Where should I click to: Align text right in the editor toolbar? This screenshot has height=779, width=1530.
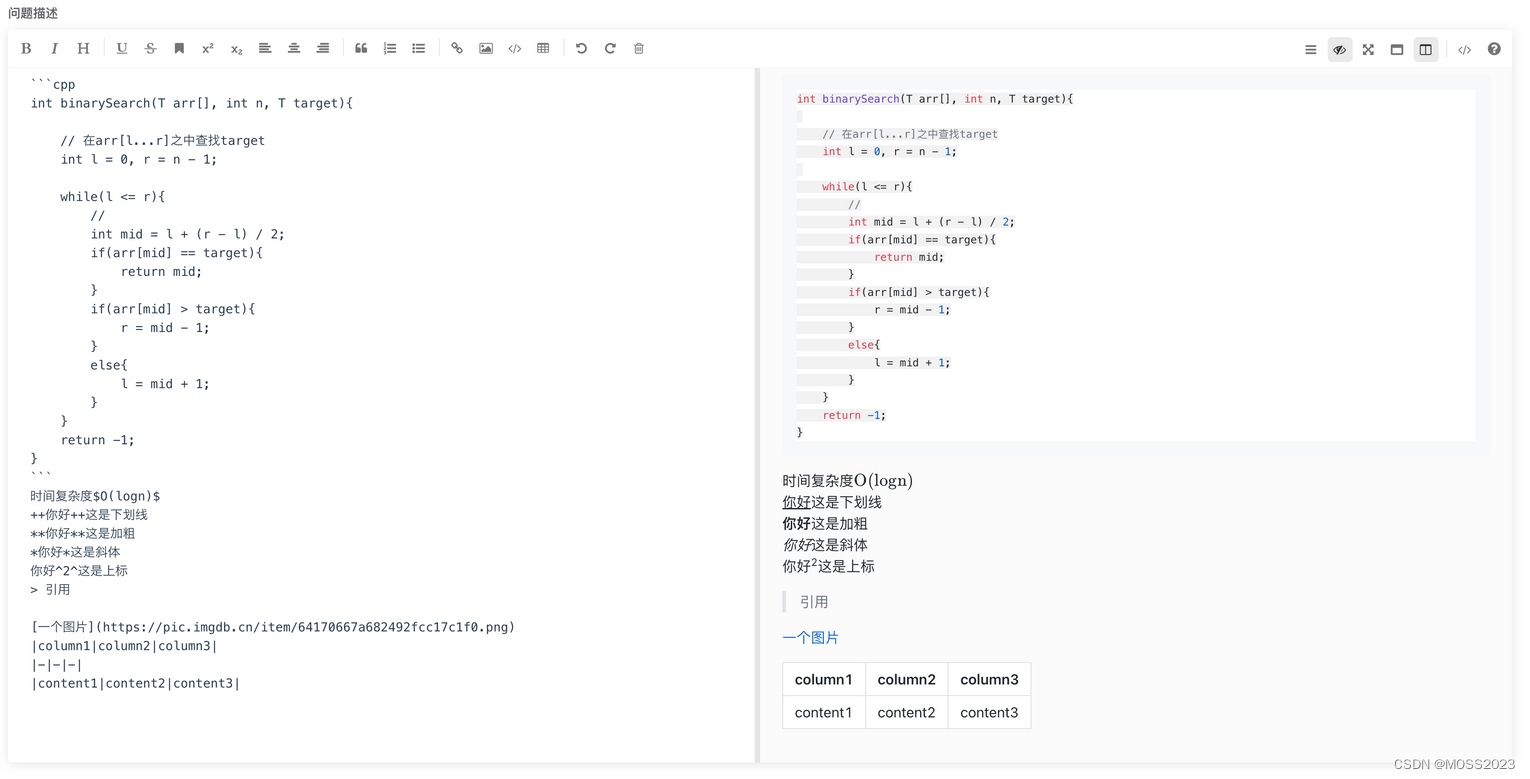click(323, 48)
